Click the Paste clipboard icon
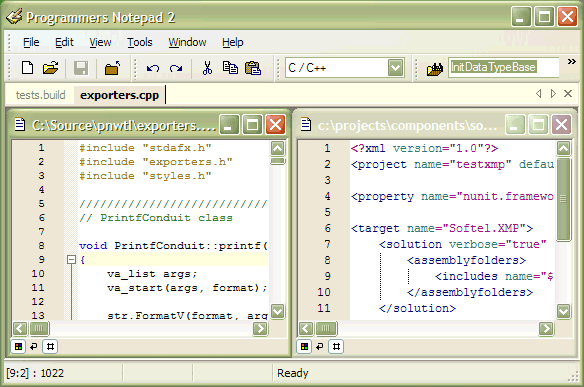The height and width of the screenshot is (387, 584). point(253,68)
